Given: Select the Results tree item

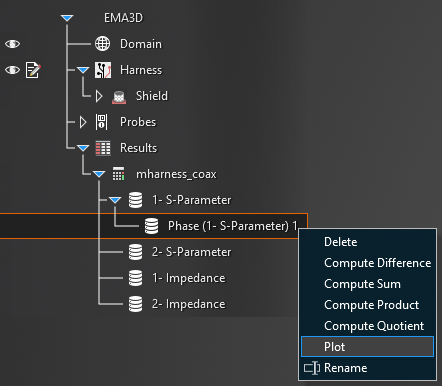Looking at the screenshot, I should [138, 148].
